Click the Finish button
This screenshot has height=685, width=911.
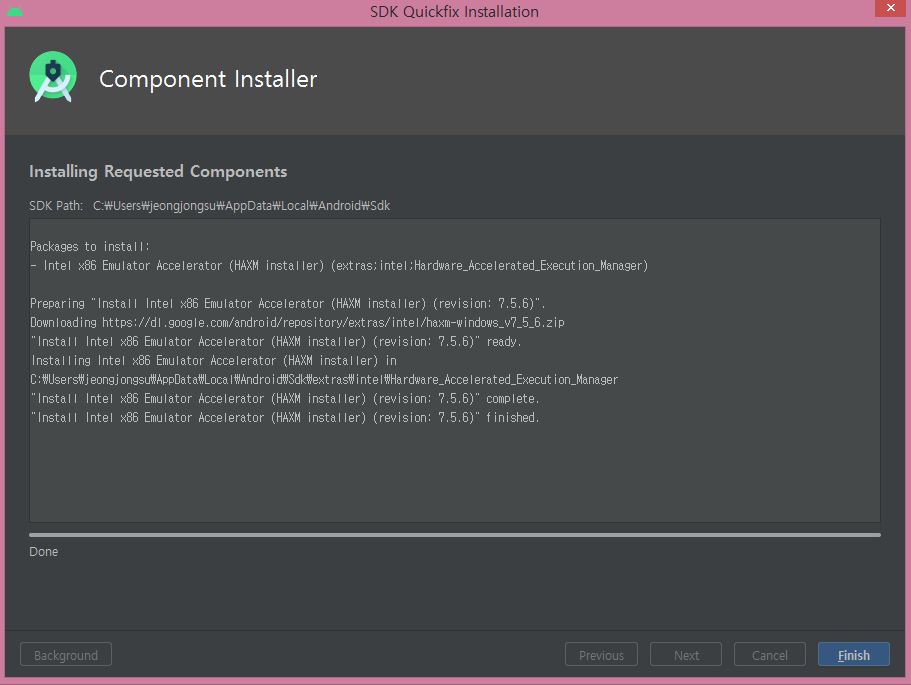click(x=853, y=654)
